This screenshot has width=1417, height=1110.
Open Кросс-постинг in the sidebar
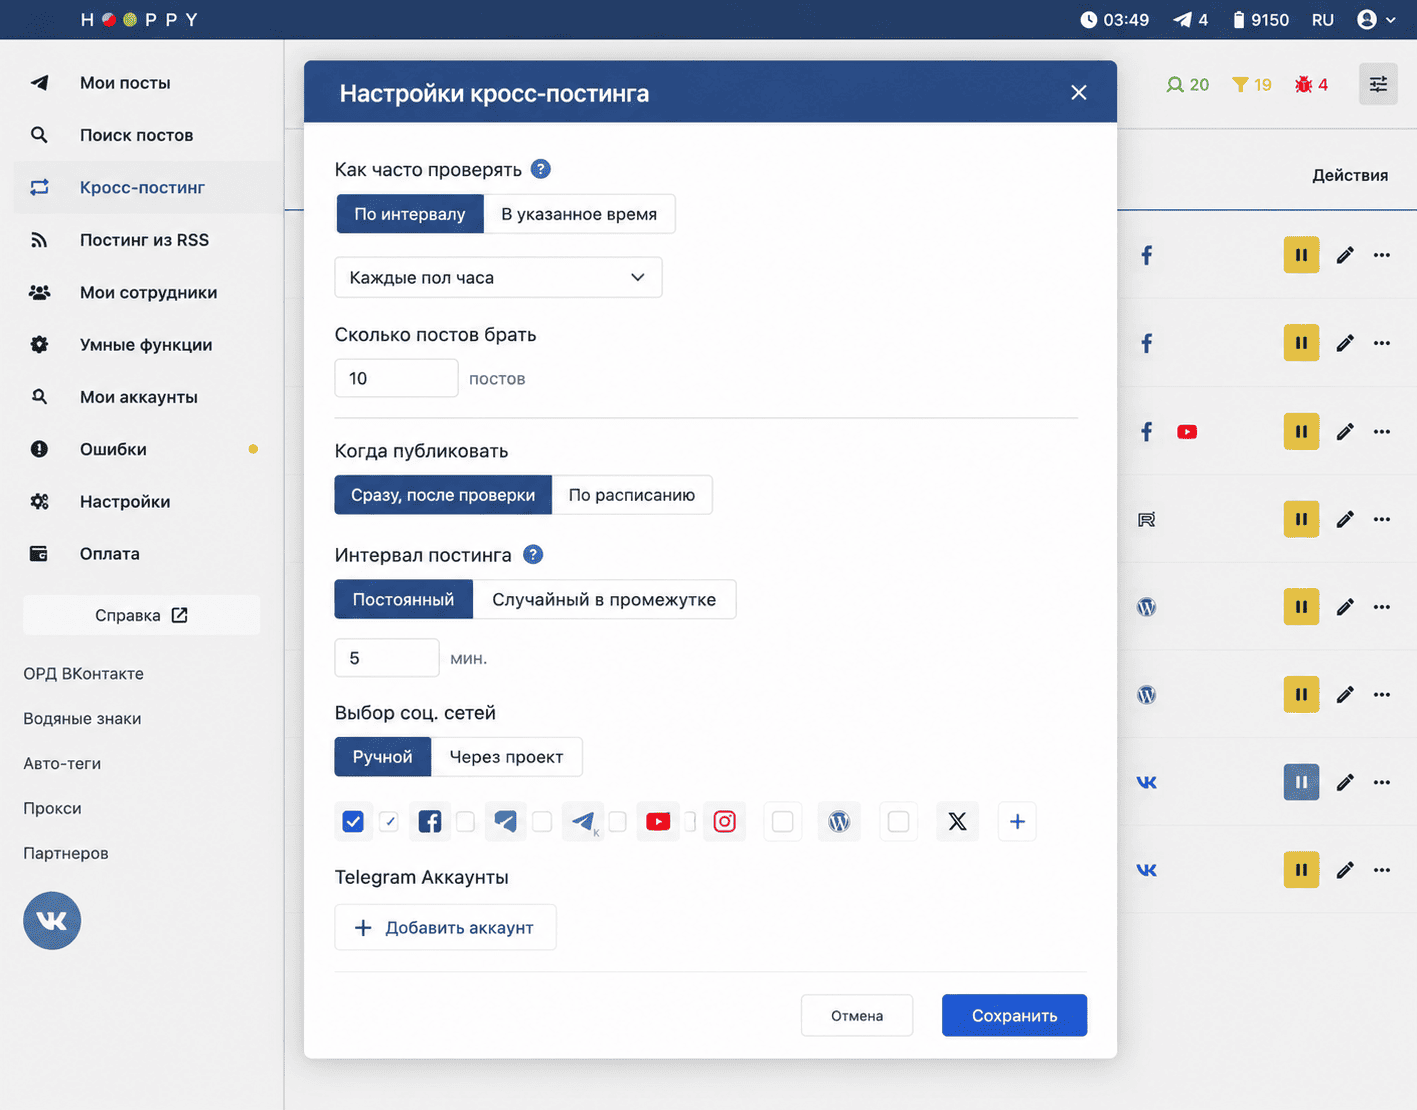(x=148, y=187)
